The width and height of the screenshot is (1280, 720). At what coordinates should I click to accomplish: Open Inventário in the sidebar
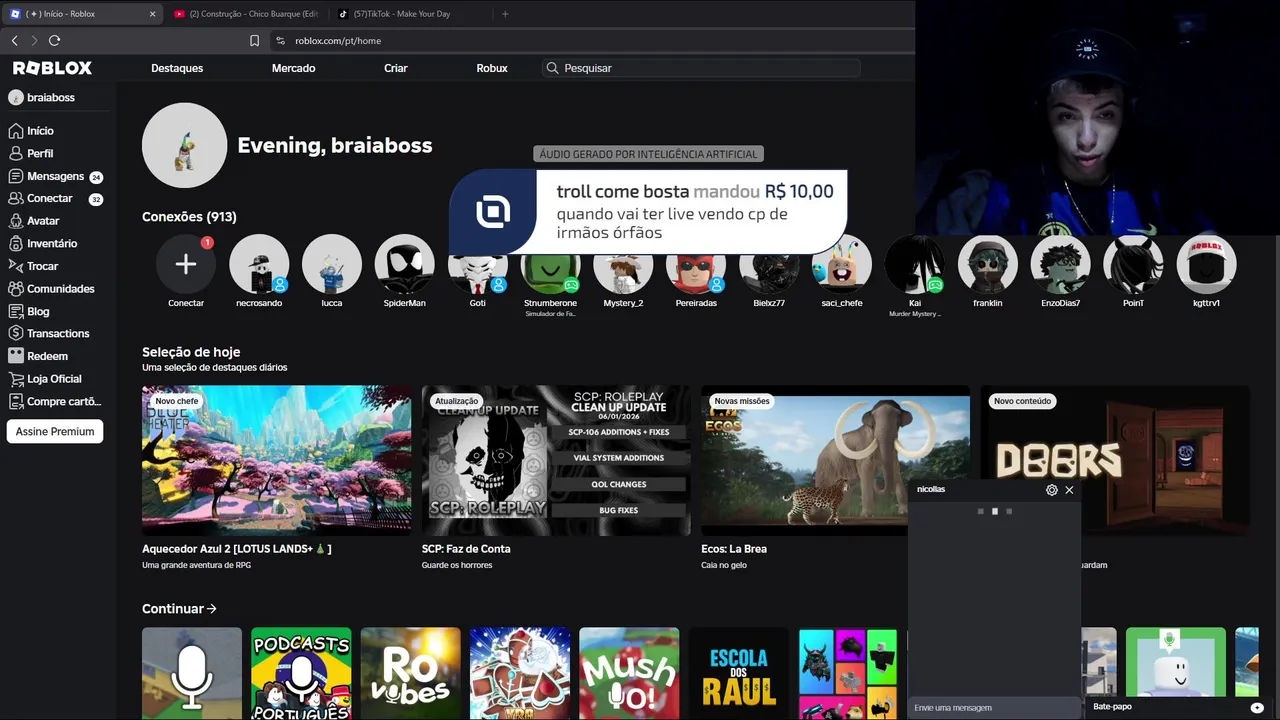(x=43, y=243)
